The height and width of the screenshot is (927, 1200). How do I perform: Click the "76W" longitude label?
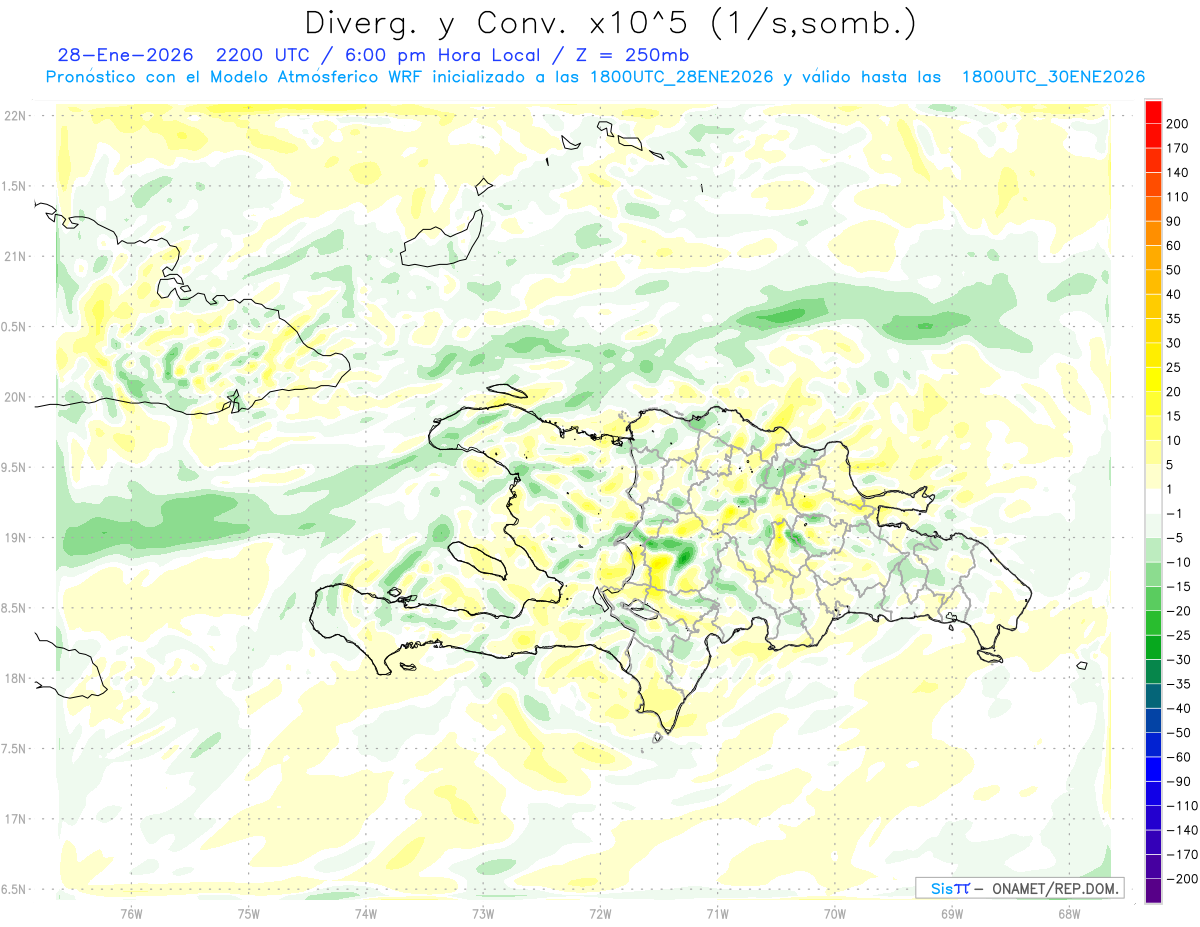[x=131, y=913]
